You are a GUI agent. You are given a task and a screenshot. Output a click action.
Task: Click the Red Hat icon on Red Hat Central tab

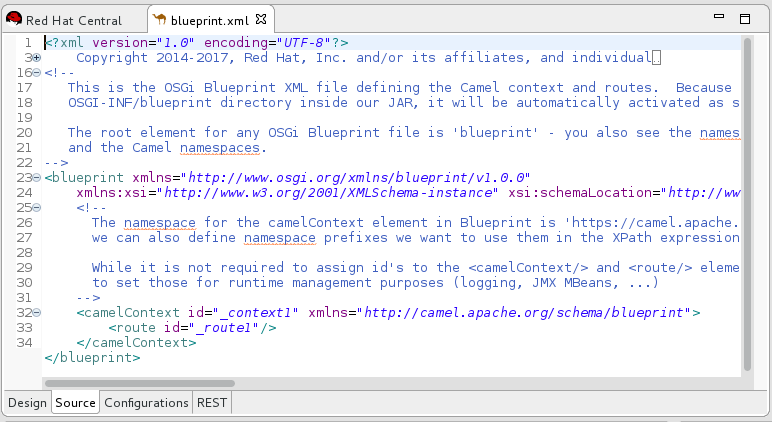coord(14,20)
